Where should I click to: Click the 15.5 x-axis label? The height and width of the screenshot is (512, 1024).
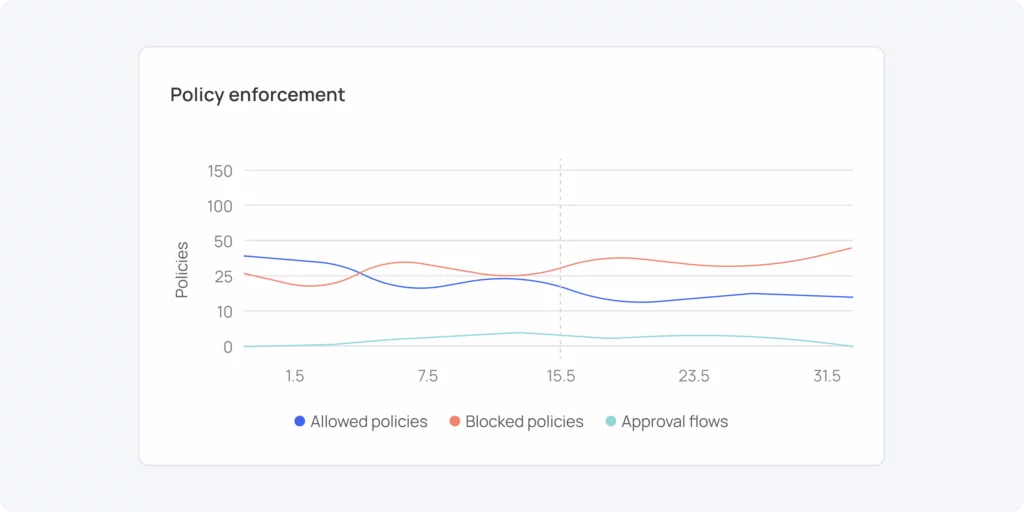560,377
